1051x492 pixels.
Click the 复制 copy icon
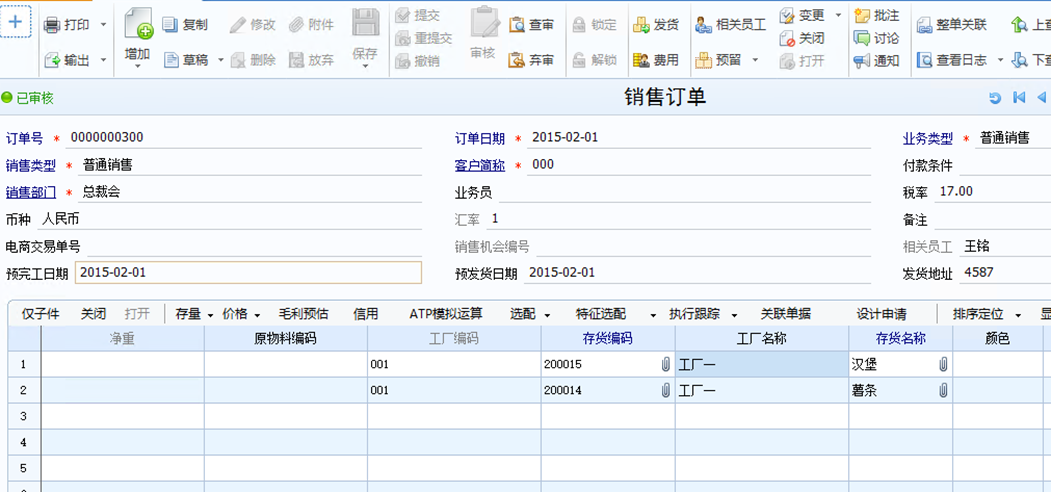pyautogui.click(x=170, y=25)
